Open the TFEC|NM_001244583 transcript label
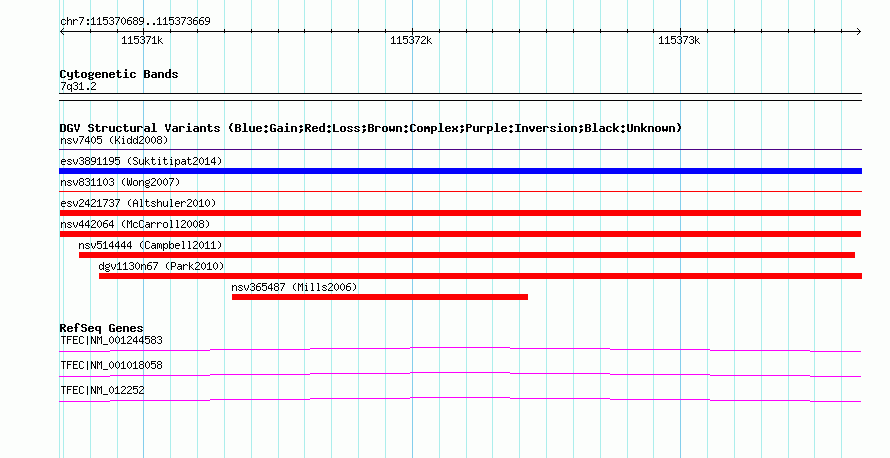Screen dimensions: 890x458 coord(111,341)
